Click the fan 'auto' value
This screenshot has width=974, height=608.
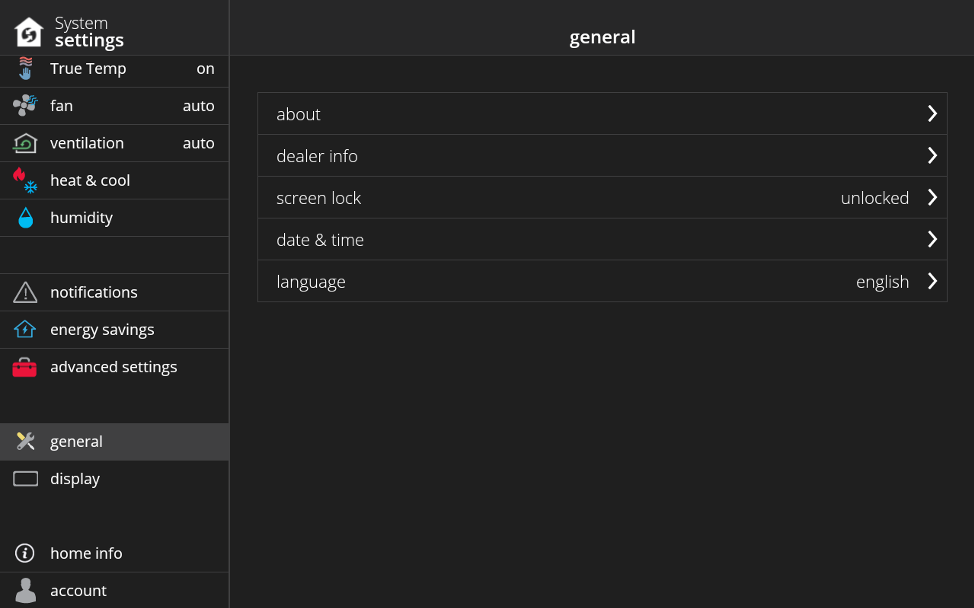tap(199, 106)
